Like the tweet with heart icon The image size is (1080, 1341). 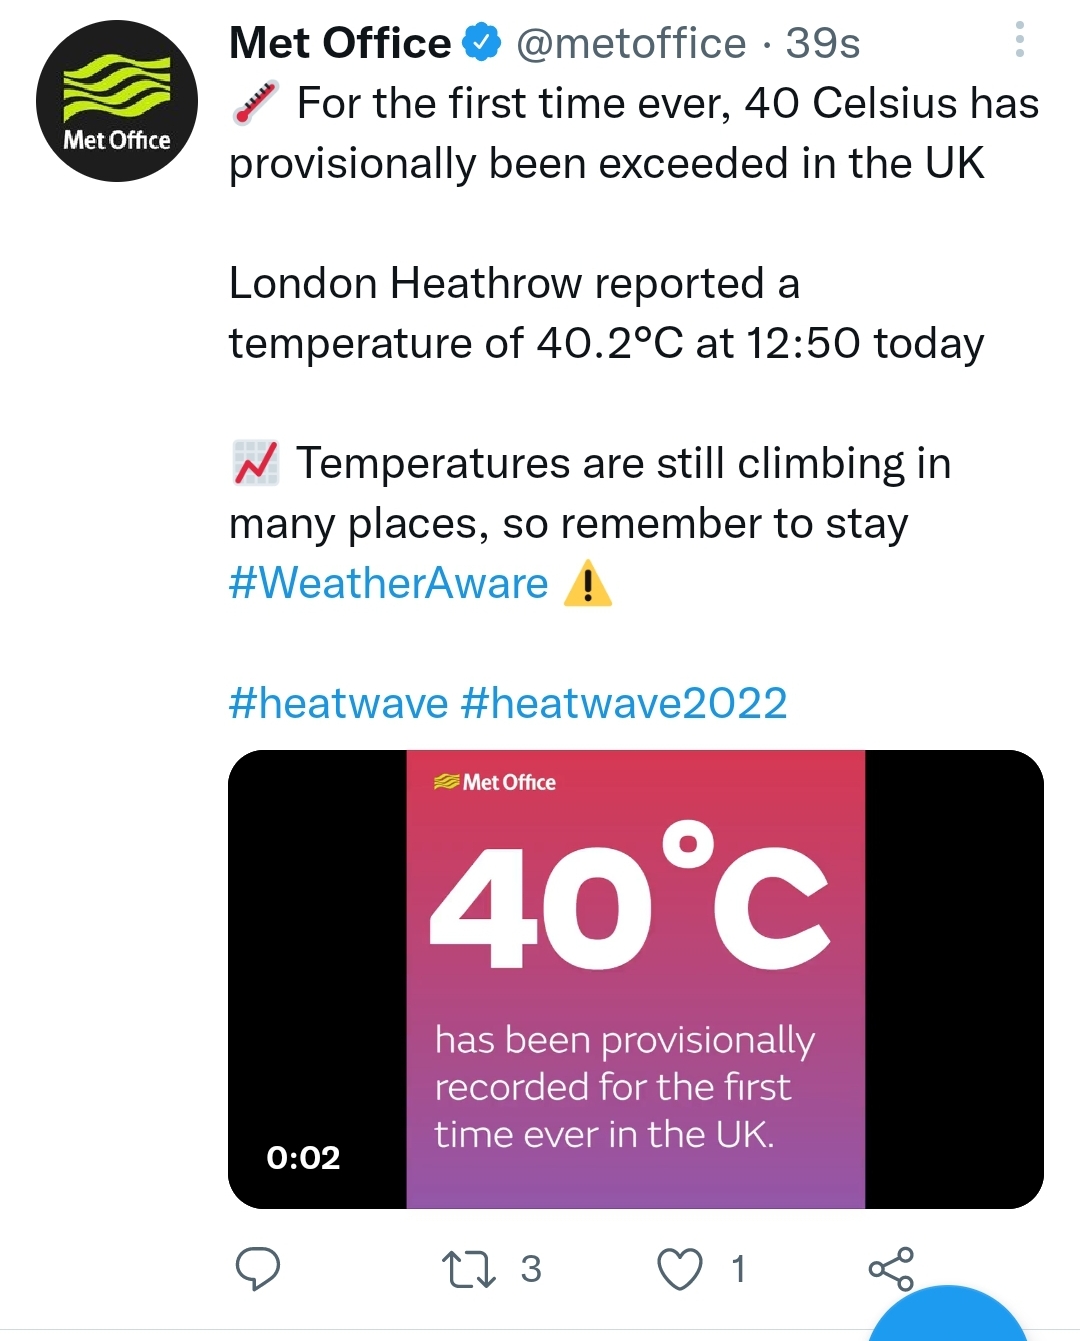tap(680, 1270)
